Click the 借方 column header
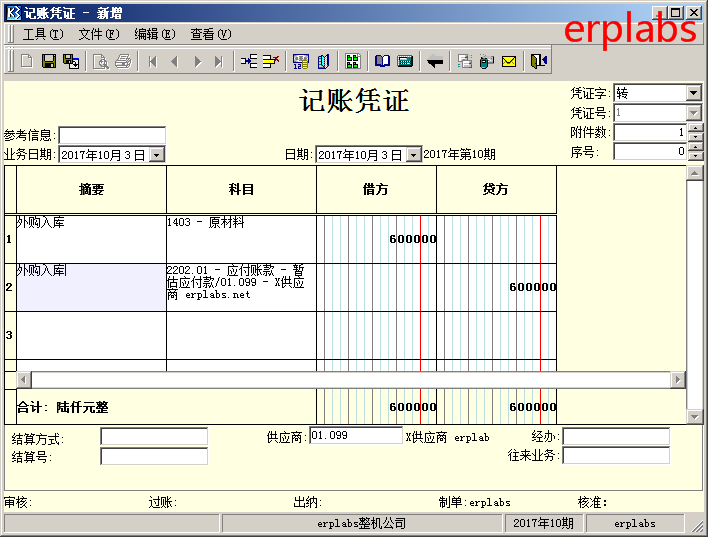The width and height of the screenshot is (708, 537). click(x=376, y=189)
